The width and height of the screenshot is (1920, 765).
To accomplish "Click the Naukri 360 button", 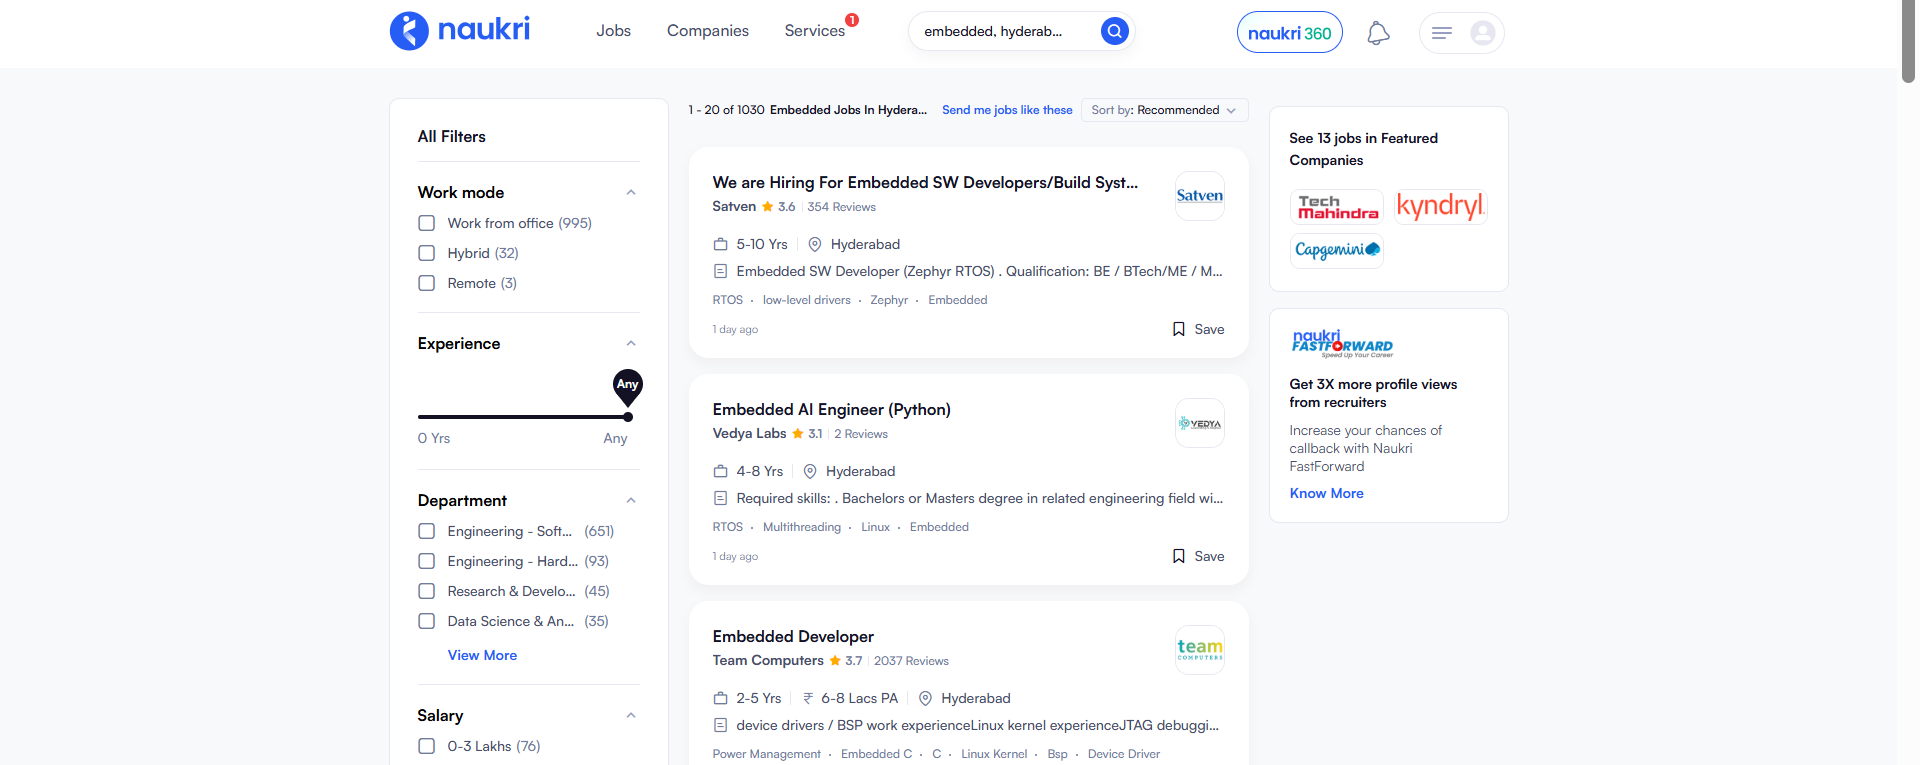I will coord(1289,33).
